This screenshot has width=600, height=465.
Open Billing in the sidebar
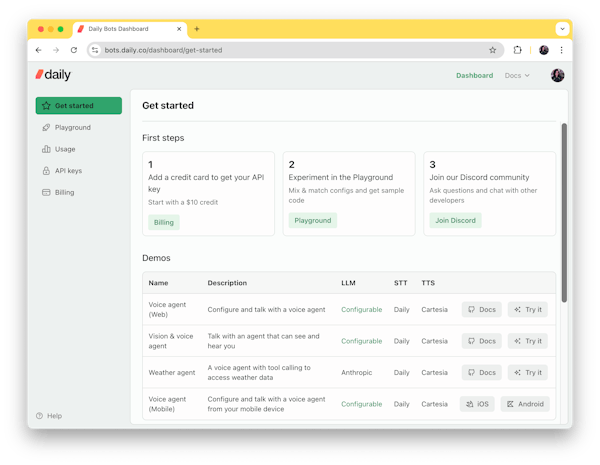pos(64,193)
